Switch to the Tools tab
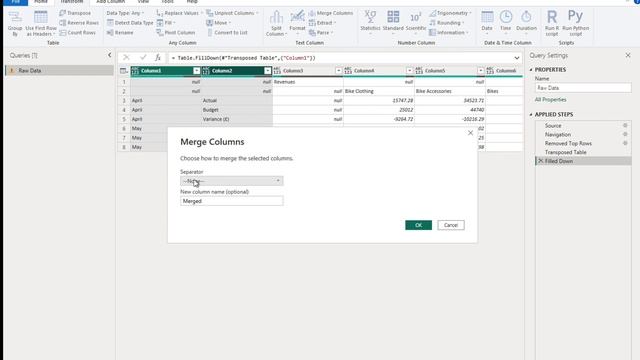This screenshot has height=360, width=640. coord(167,2)
